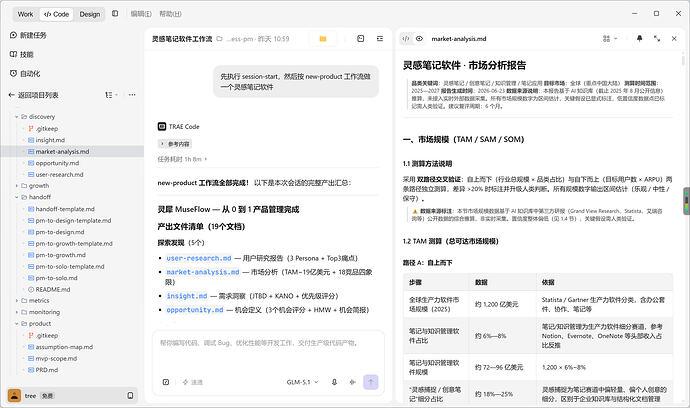690x408 pixels.
Task: Open the layout grid dropdown in the preview header
Action: click(x=610, y=39)
